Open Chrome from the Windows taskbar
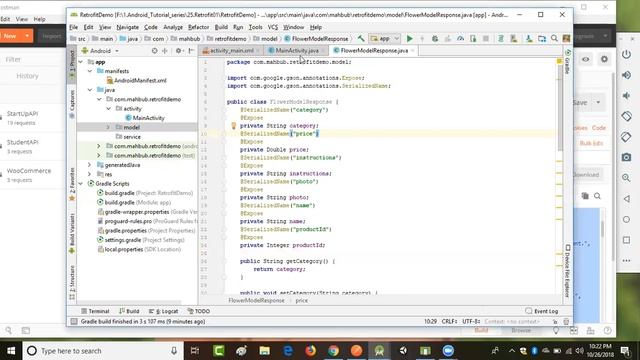Screen dimensions: 640x360 pos(333,351)
